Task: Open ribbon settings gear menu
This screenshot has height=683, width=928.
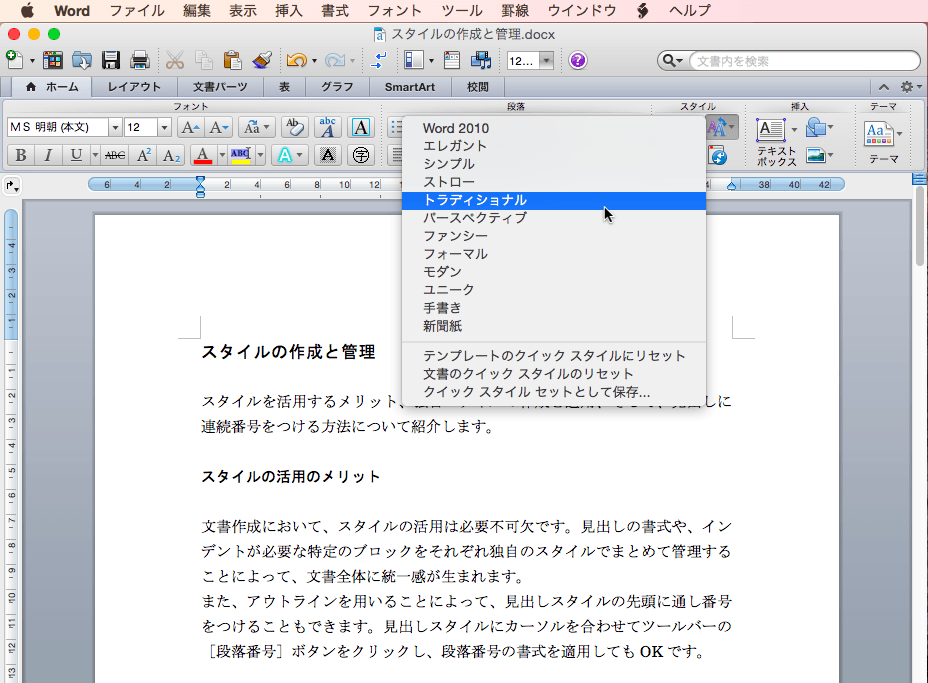Action: pos(910,87)
